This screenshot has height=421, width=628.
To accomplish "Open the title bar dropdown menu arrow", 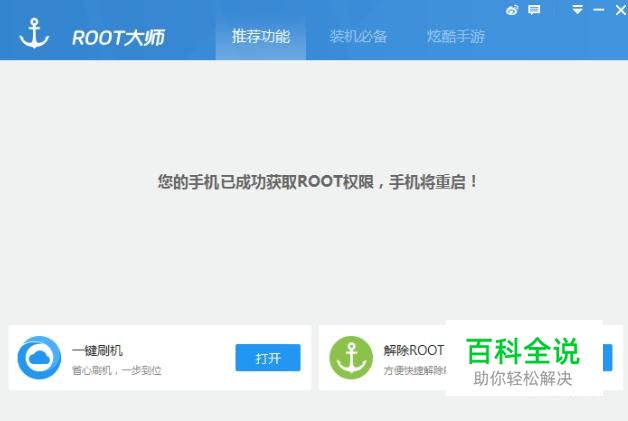I will pyautogui.click(x=577, y=10).
